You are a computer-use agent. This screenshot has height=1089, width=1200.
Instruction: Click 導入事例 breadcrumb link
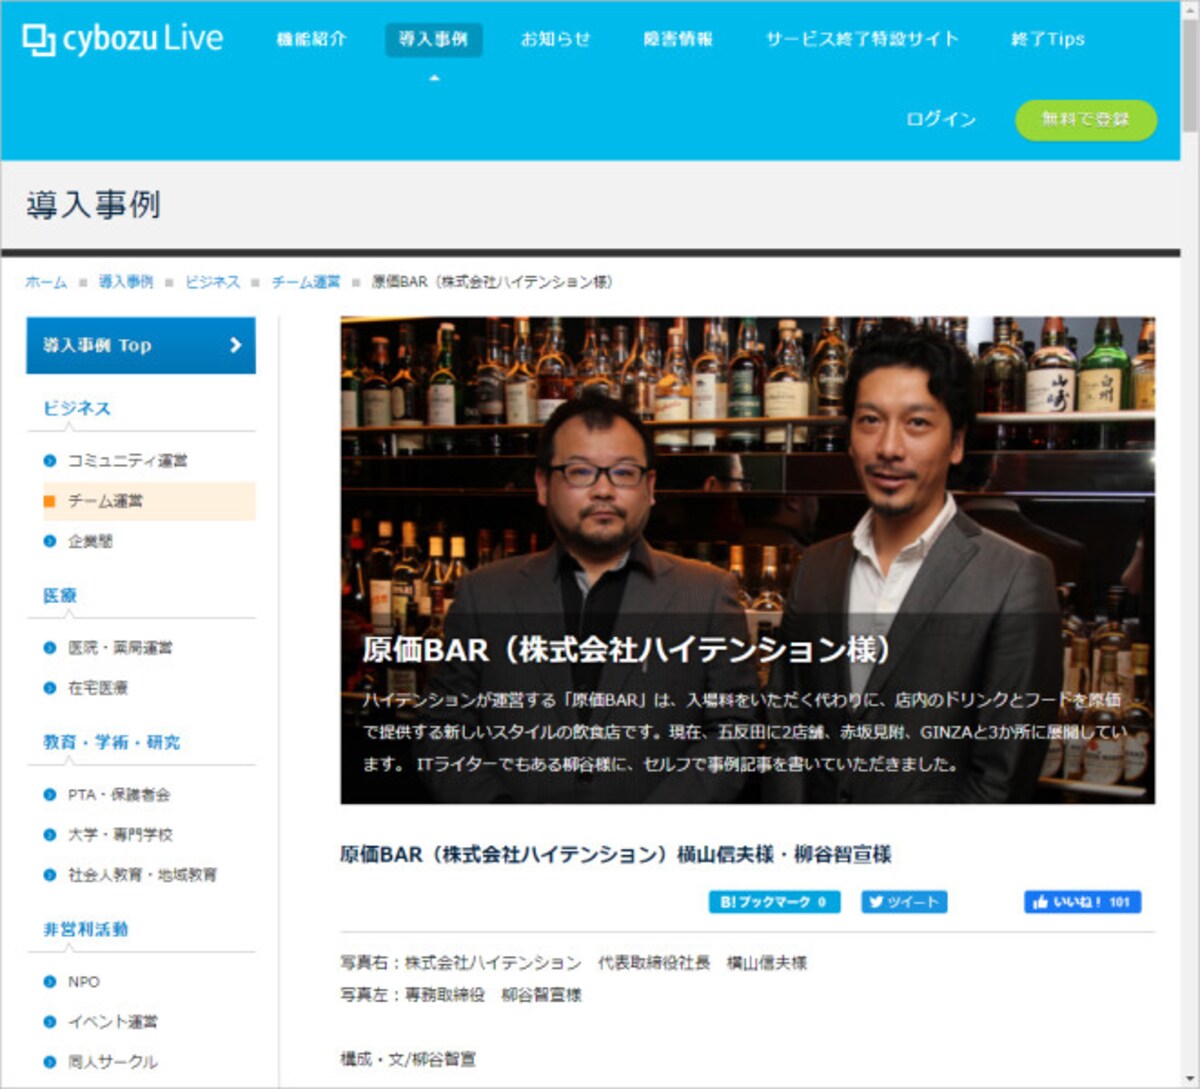coord(126,282)
